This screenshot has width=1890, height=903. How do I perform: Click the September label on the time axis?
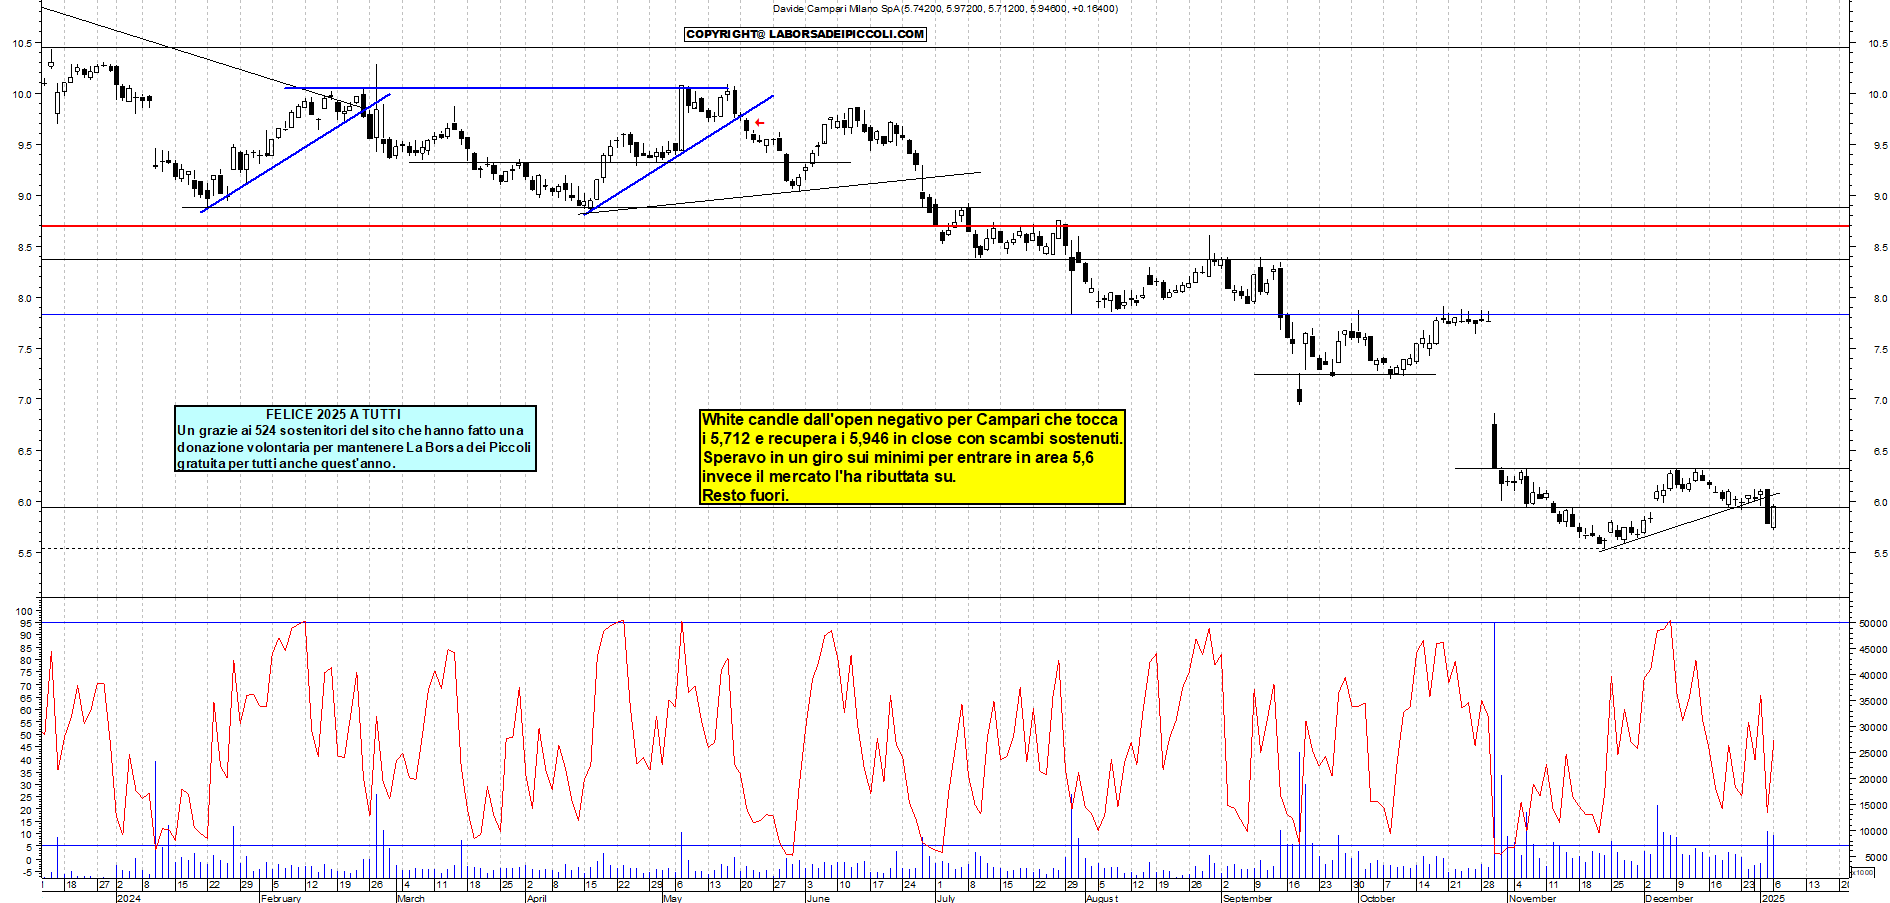[1247, 898]
